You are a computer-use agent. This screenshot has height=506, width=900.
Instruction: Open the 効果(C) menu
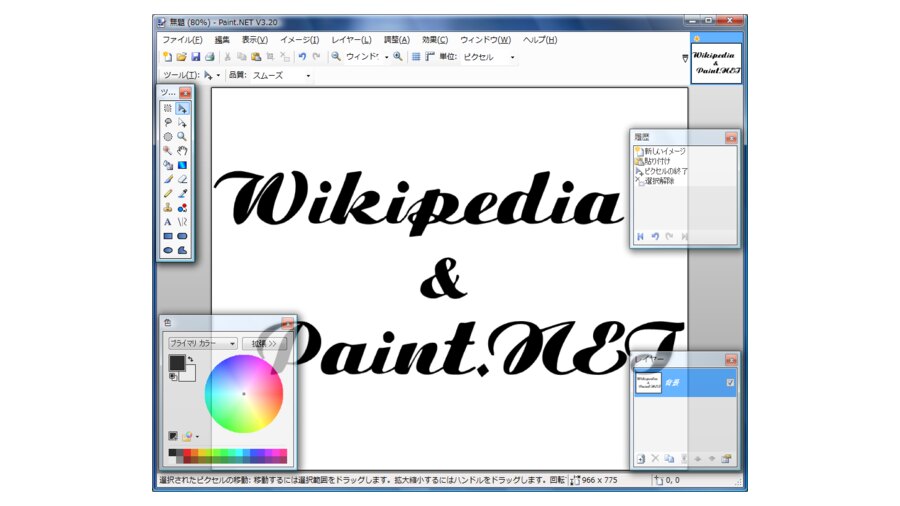point(435,40)
